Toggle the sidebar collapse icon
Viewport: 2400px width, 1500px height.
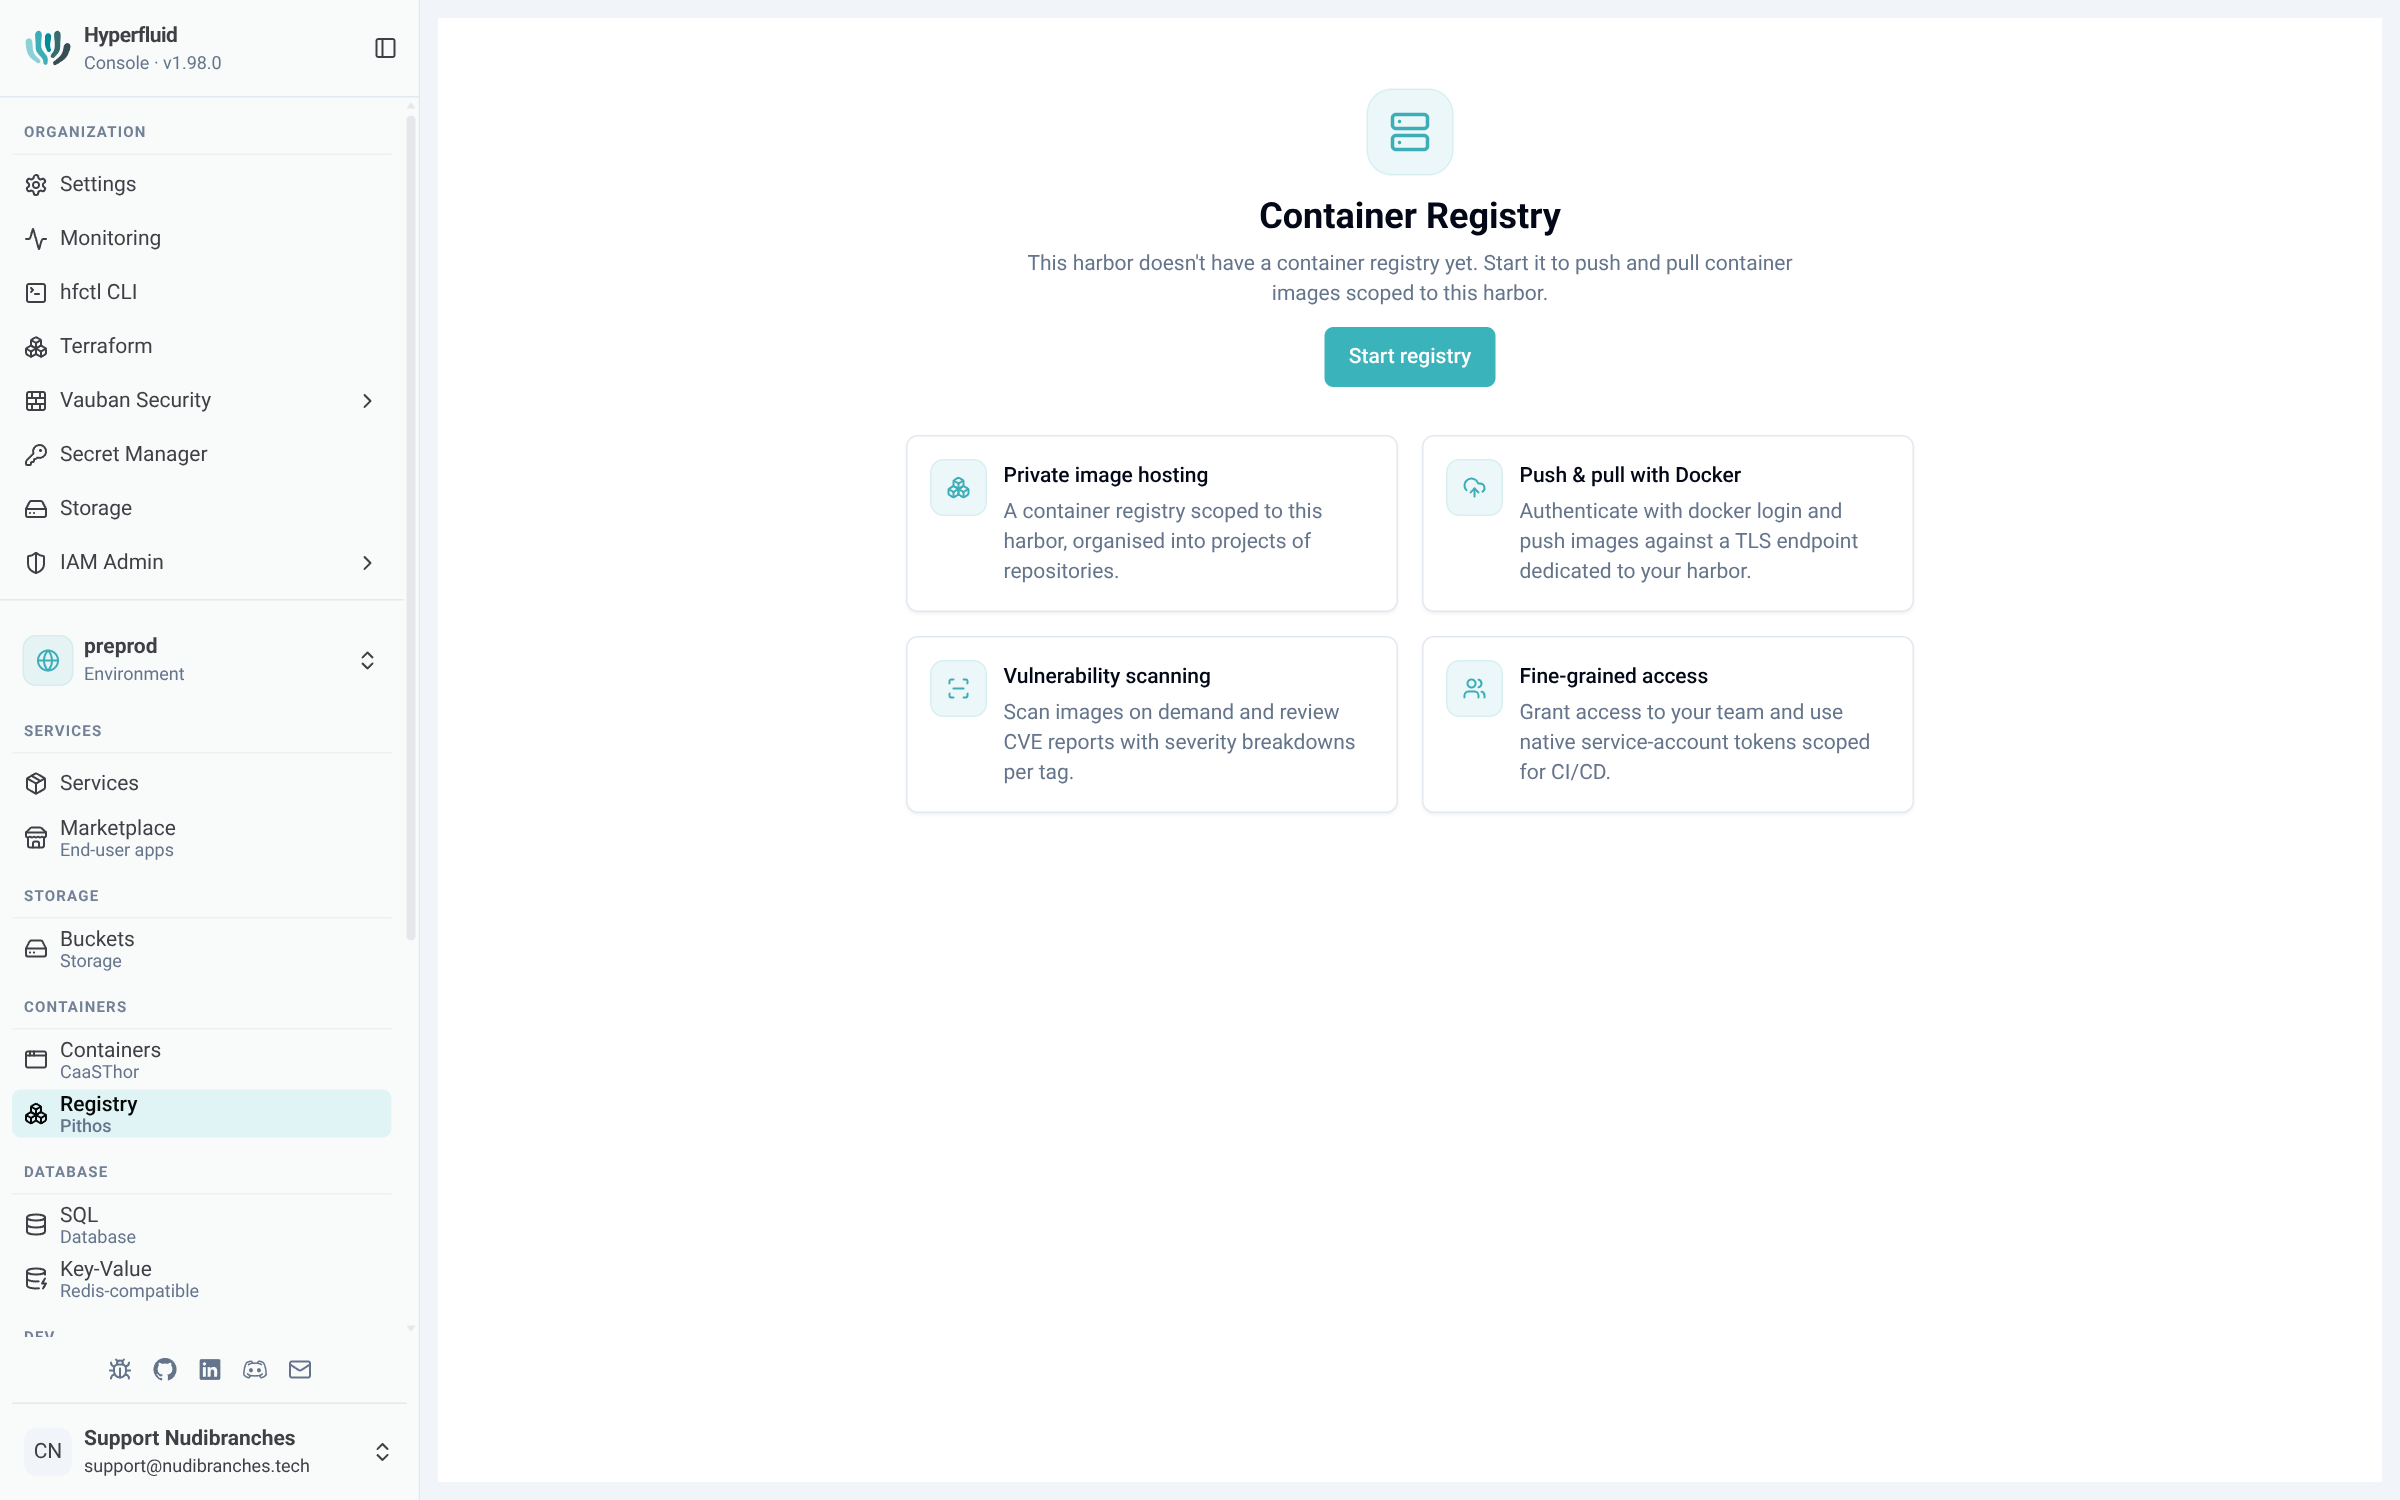point(385,48)
